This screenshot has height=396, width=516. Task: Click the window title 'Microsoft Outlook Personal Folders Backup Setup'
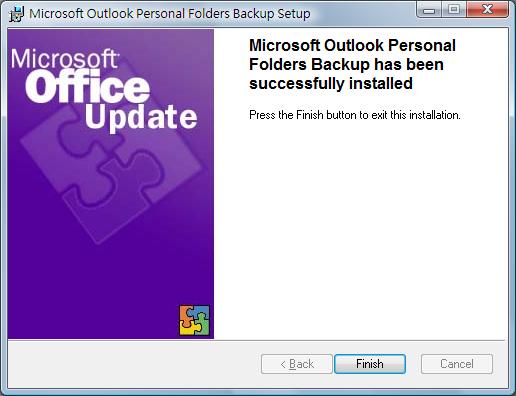[x=170, y=14]
